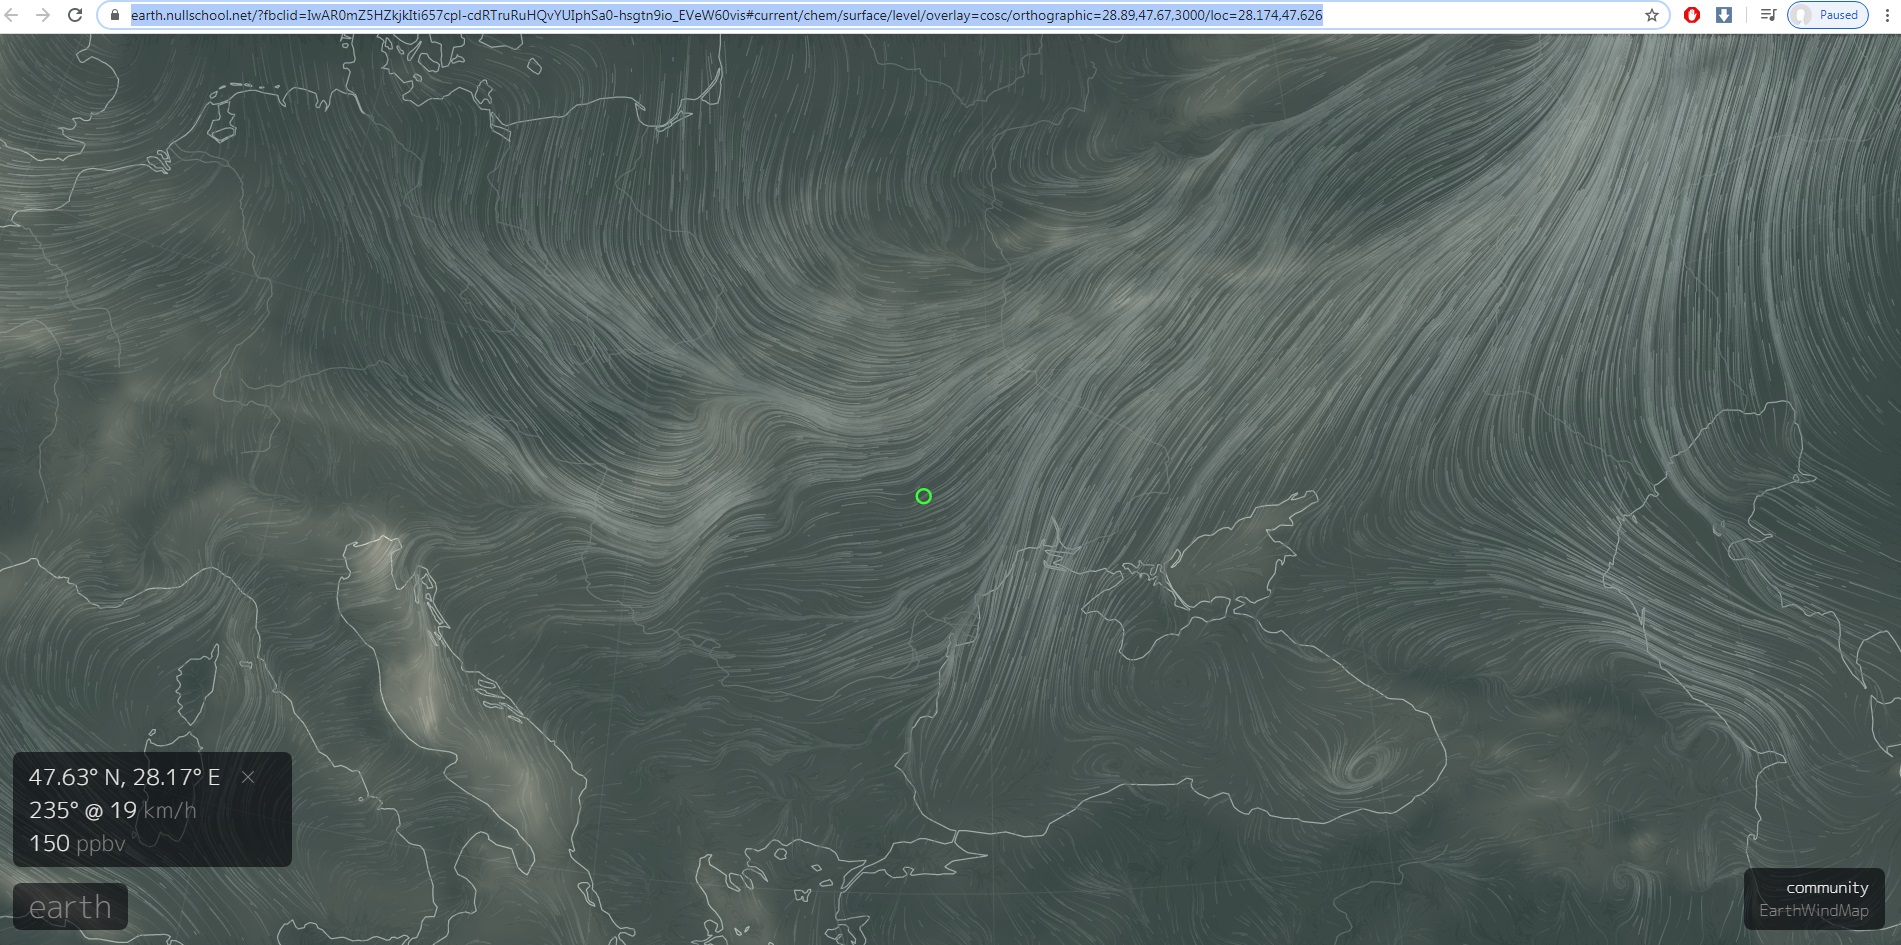This screenshot has height=945, width=1901.
Task: View site security lock information
Action: (115, 15)
